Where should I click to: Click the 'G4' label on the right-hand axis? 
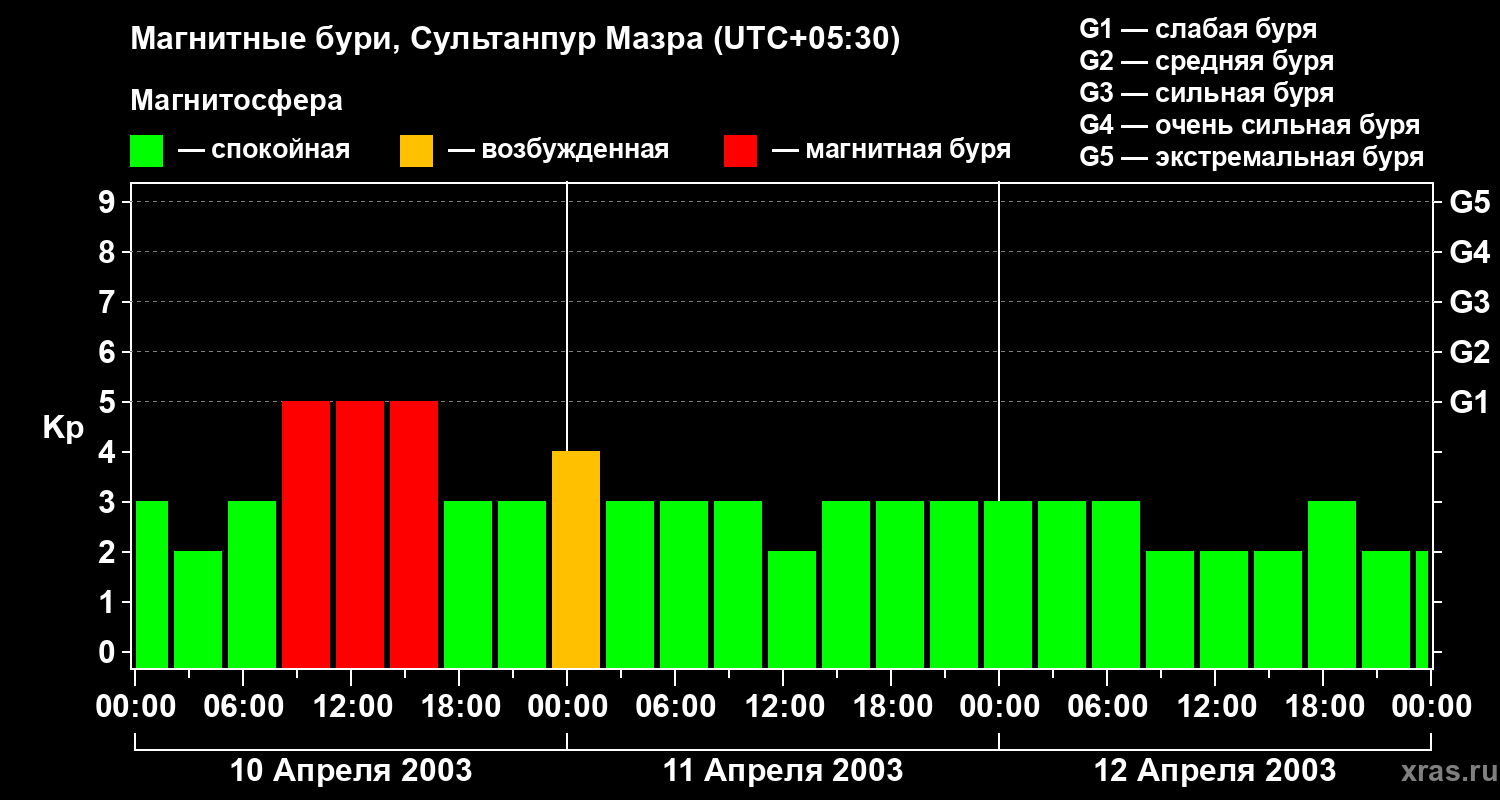pos(1470,252)
